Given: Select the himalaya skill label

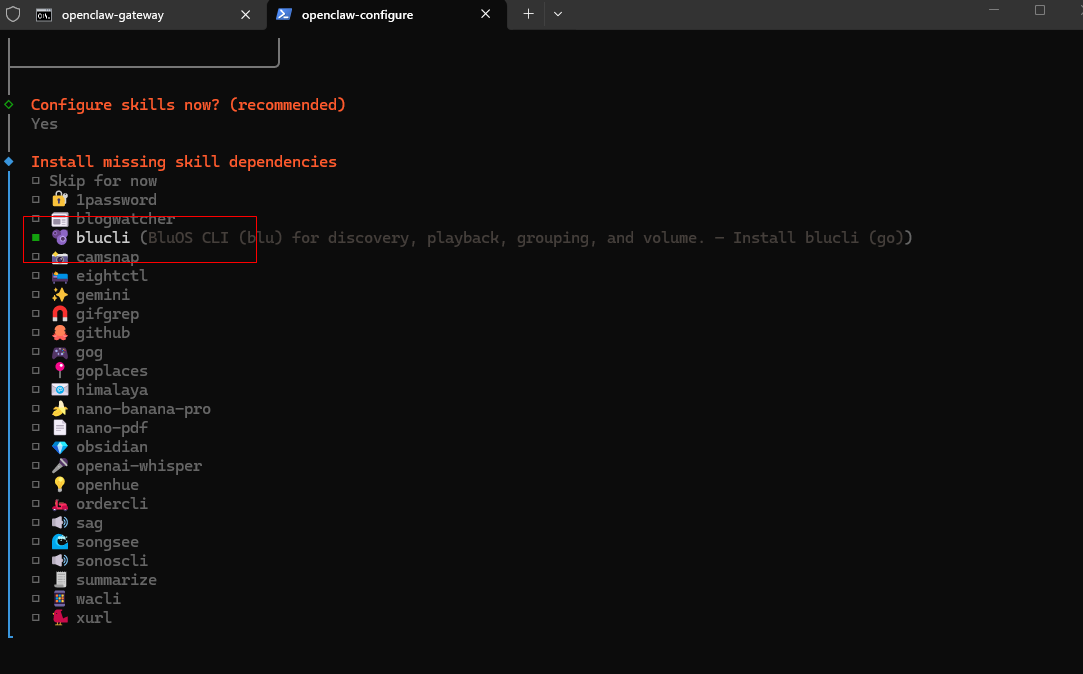Looking at the screenshot, I should [112, 390].
